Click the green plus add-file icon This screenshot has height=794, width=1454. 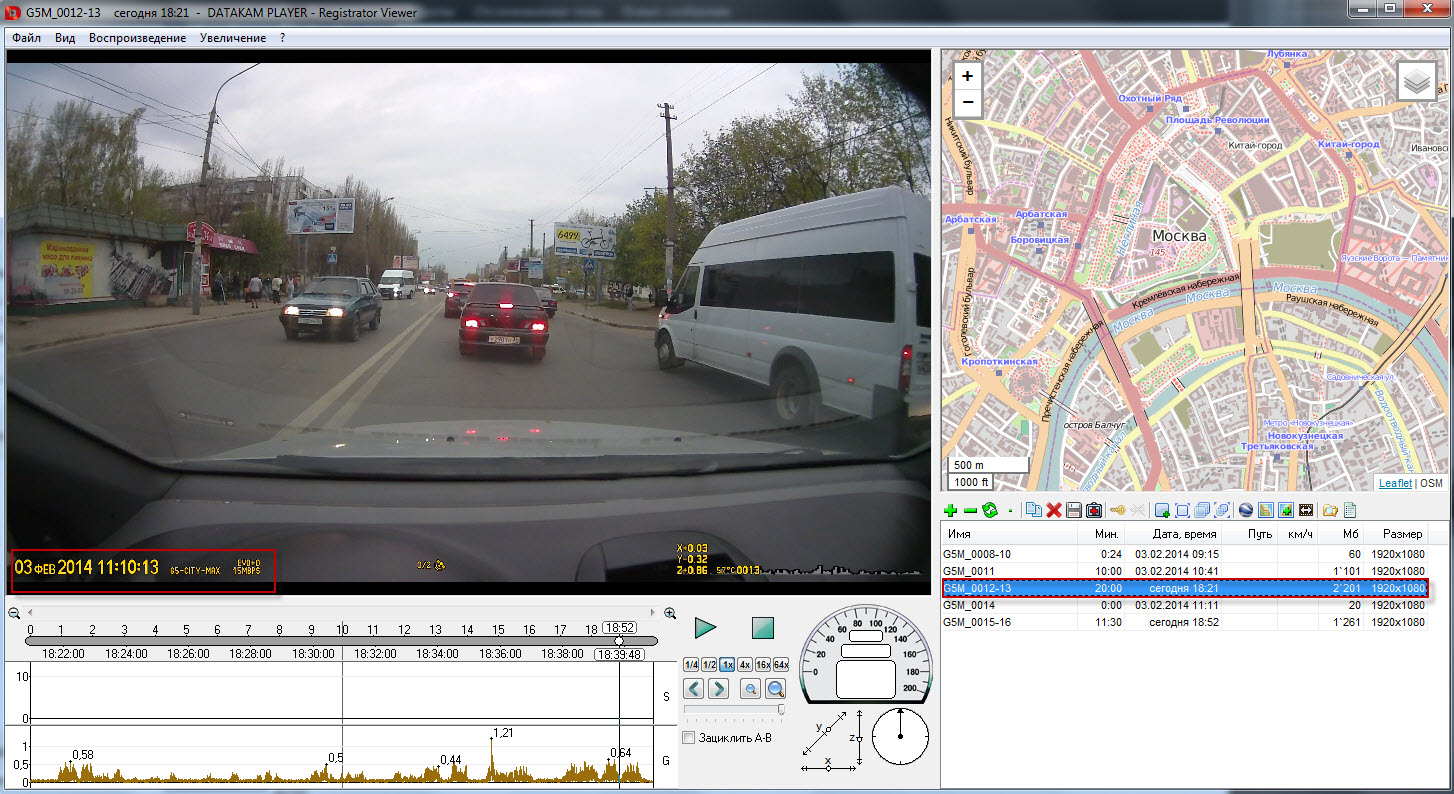pyautogui.click(x=950, y=511)
